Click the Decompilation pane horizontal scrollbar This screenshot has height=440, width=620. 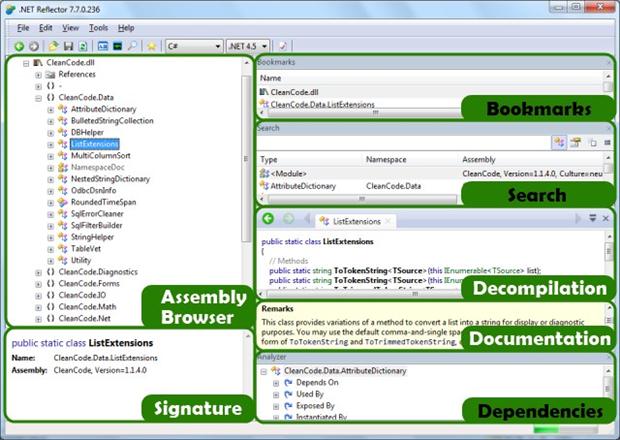(x=364, y=293)
